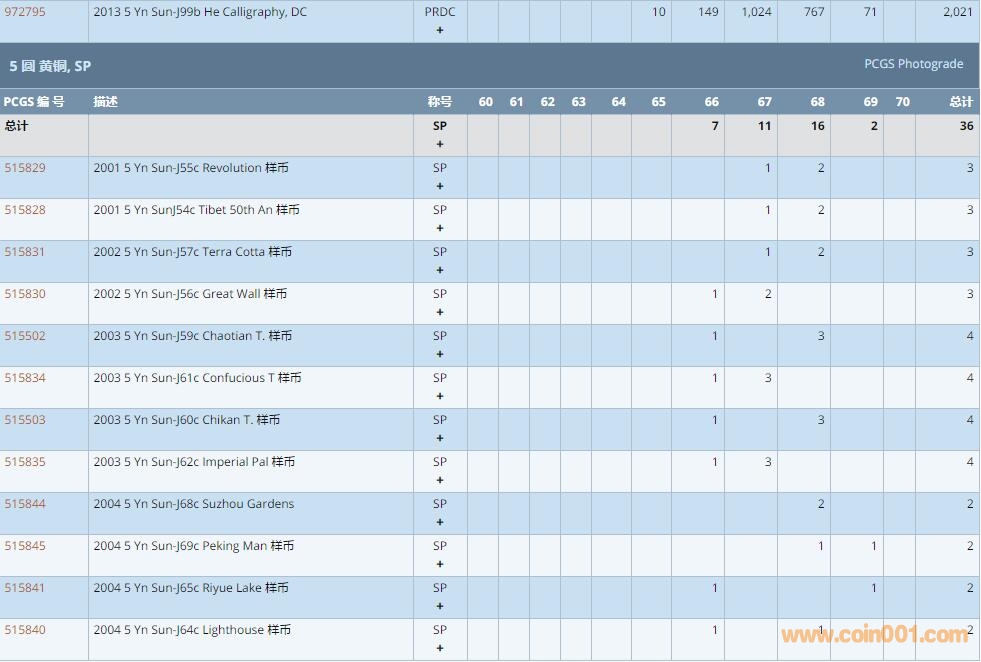Expand plus grades for Tibet 50th An row
Image resolution: width=981 pixels, height=662 pixels.
click(x=440, y=228)
